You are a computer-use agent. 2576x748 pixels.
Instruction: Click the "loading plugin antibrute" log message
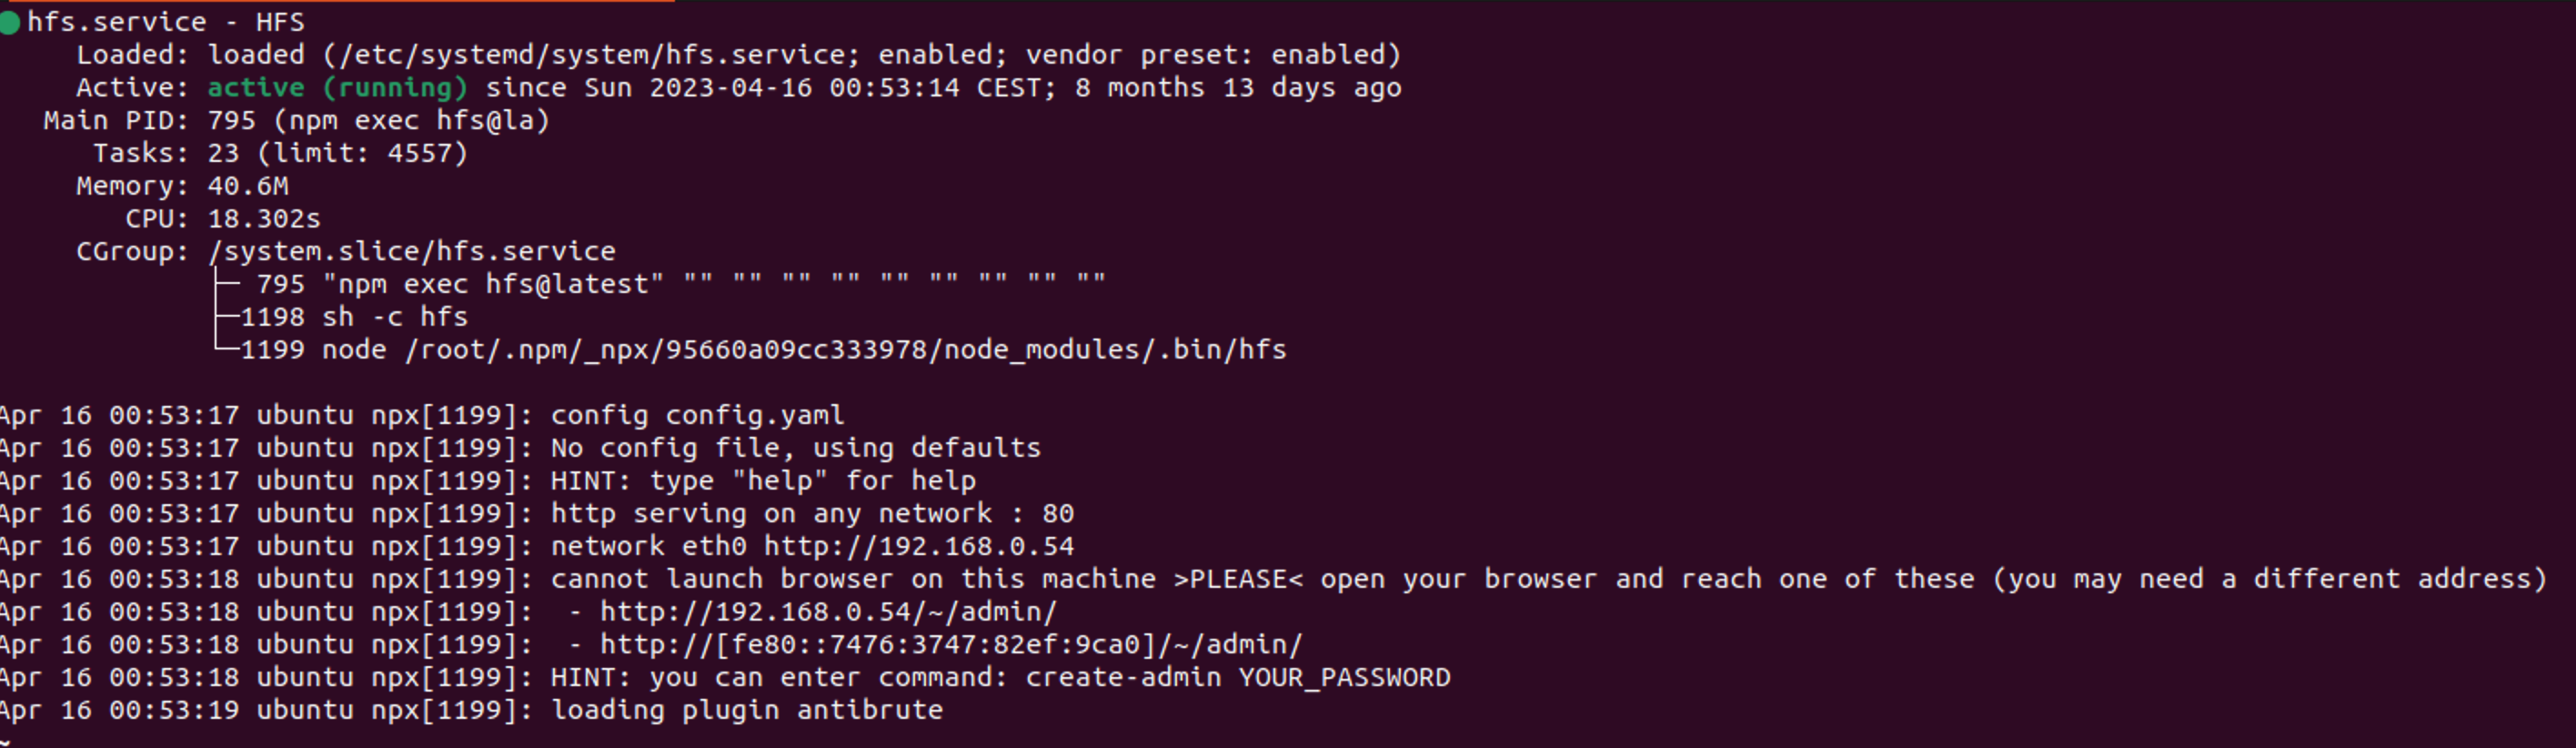tap(746, 711)
